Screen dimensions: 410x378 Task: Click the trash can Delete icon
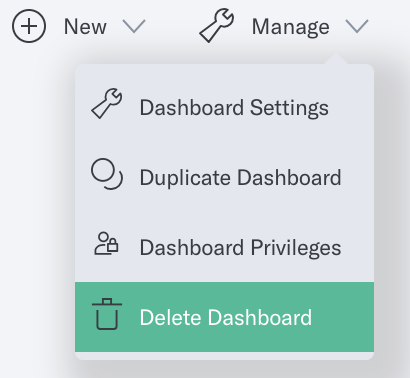point(107,314)
